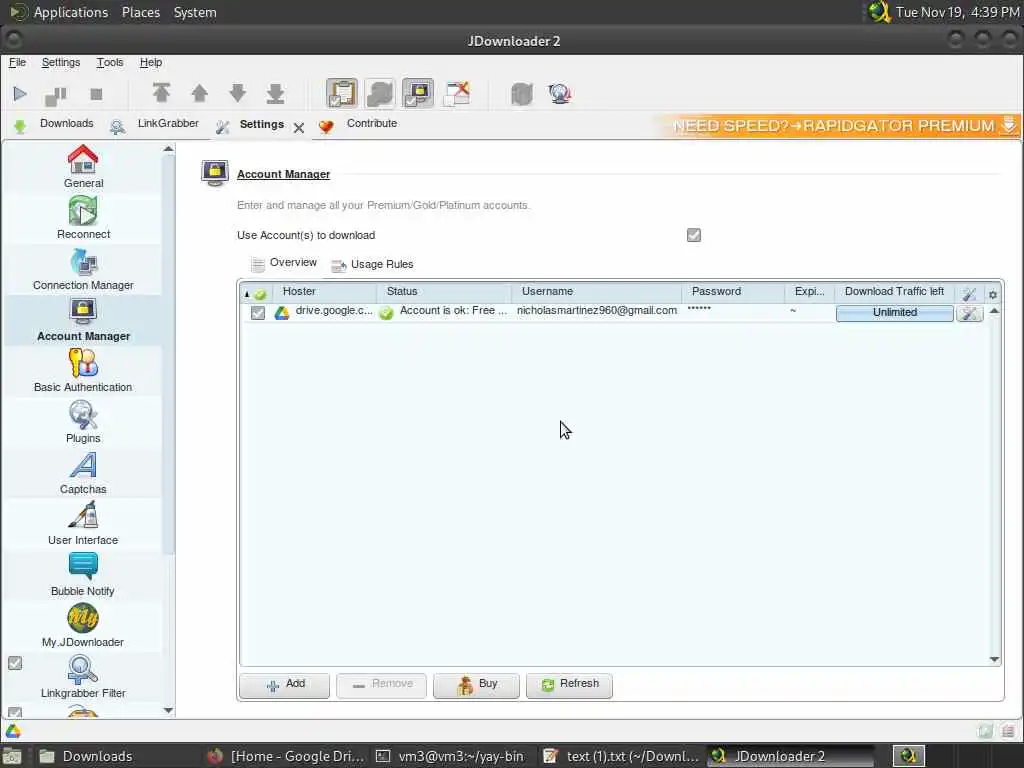Click the wrench icon in the drive.google row
The image size is (1024, 768).
[969, 313]
